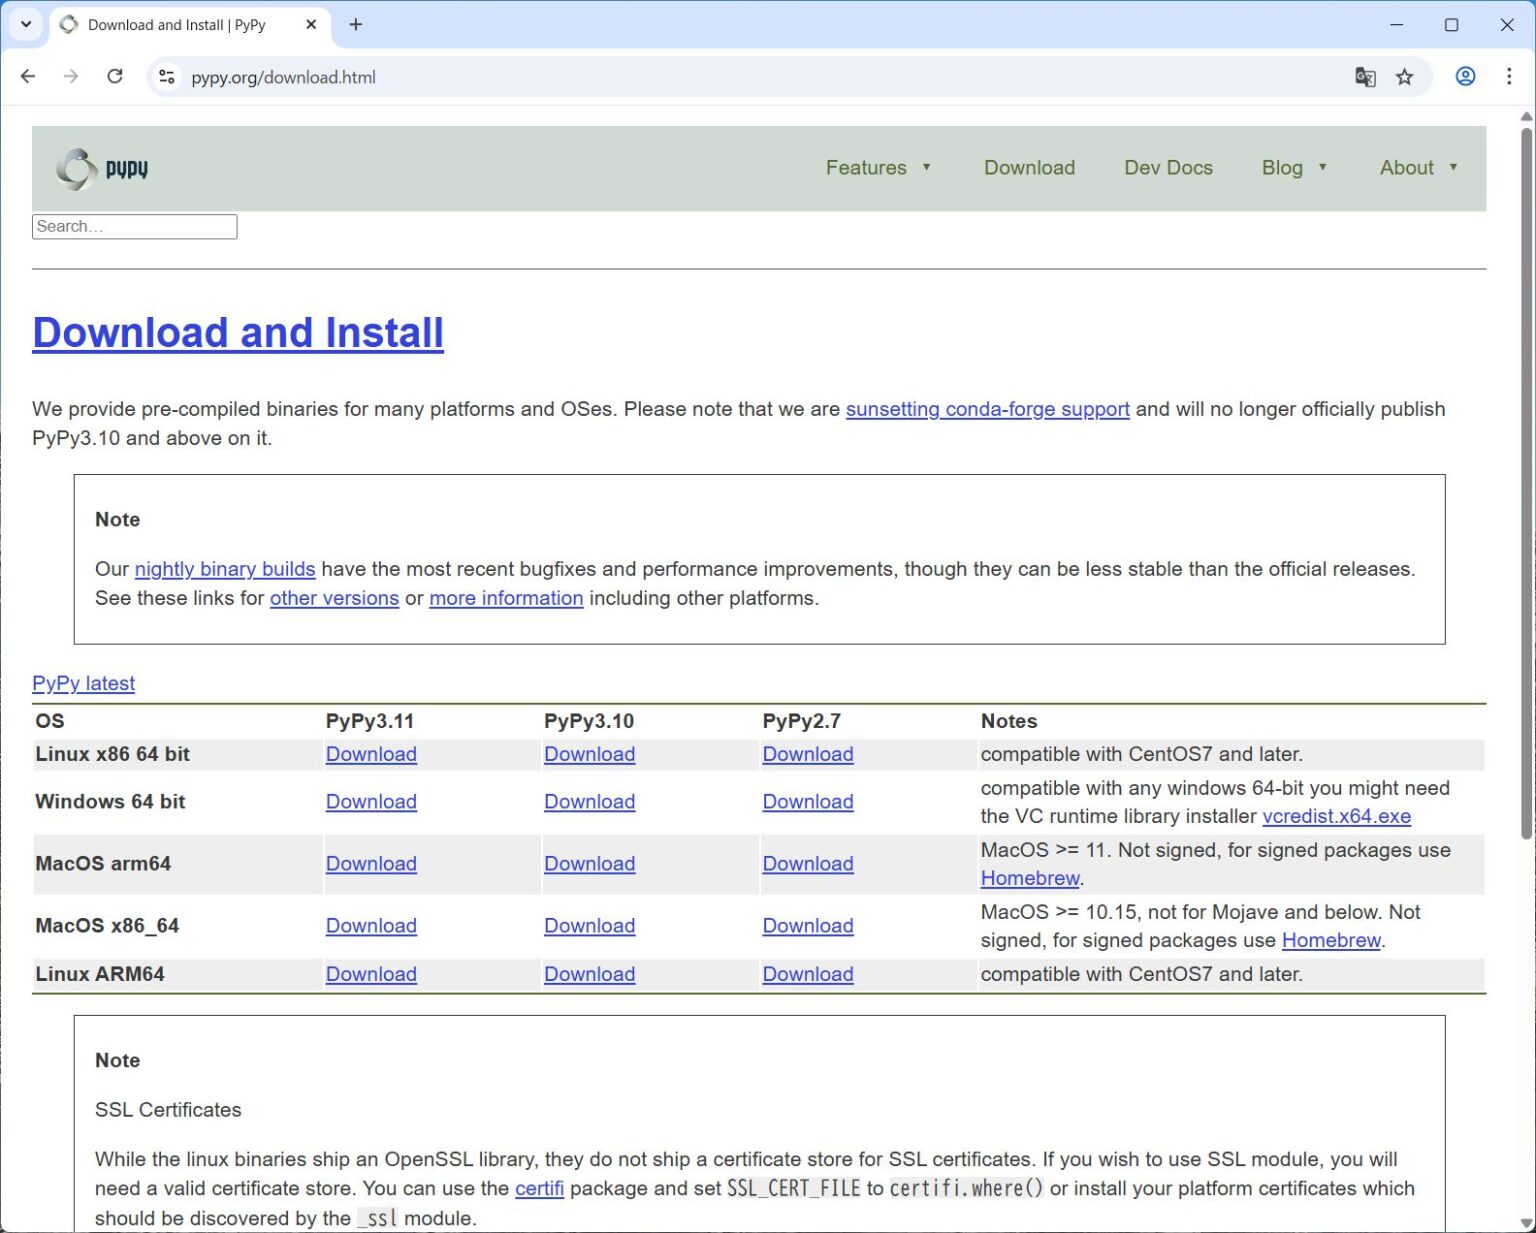Expand the About dropdown menu
Viewport: 1536px width, 1233px height.
coord(1417,168)
